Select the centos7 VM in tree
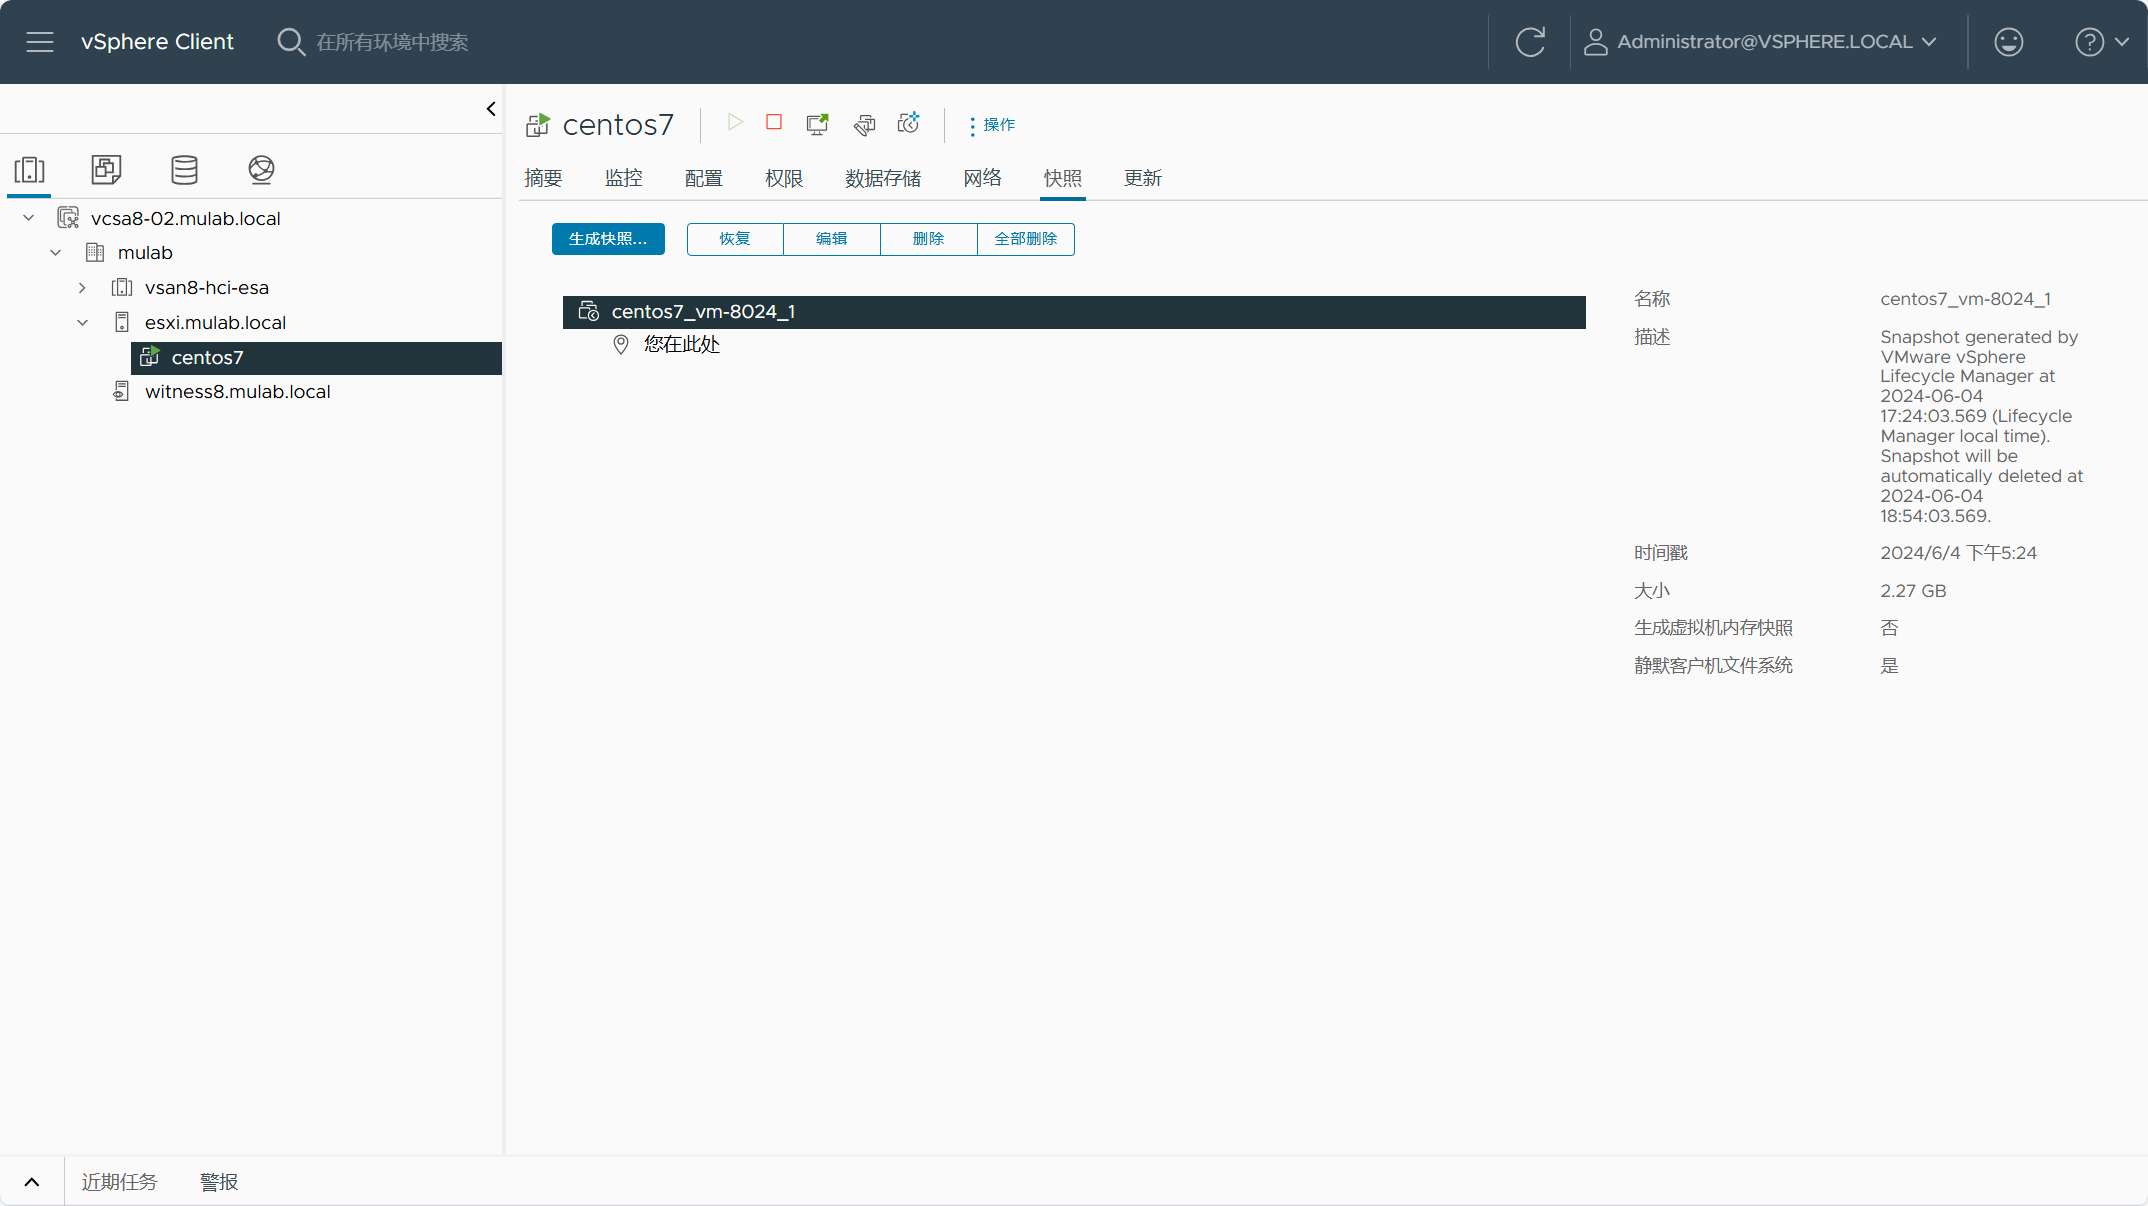 [316, 358]
